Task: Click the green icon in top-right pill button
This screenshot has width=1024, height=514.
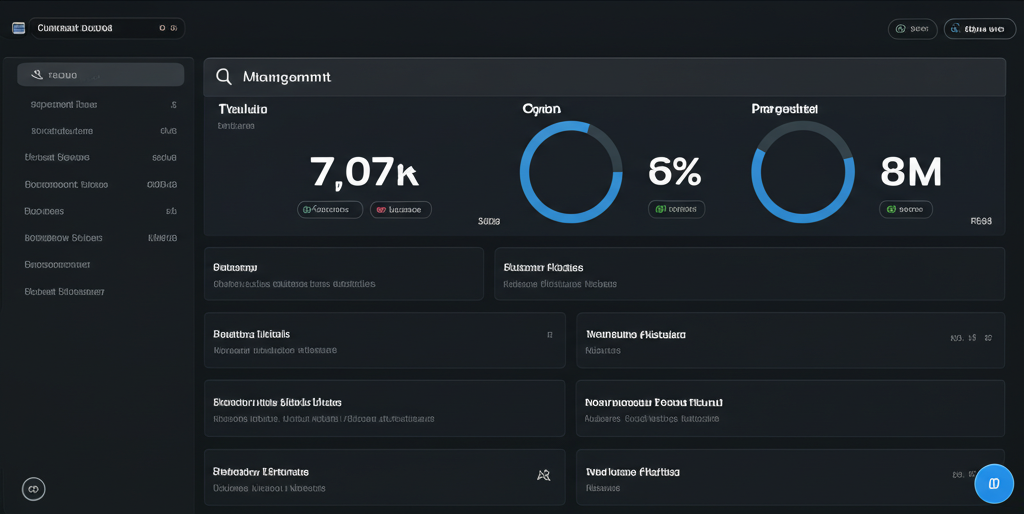Action: (x=901, y=29)
